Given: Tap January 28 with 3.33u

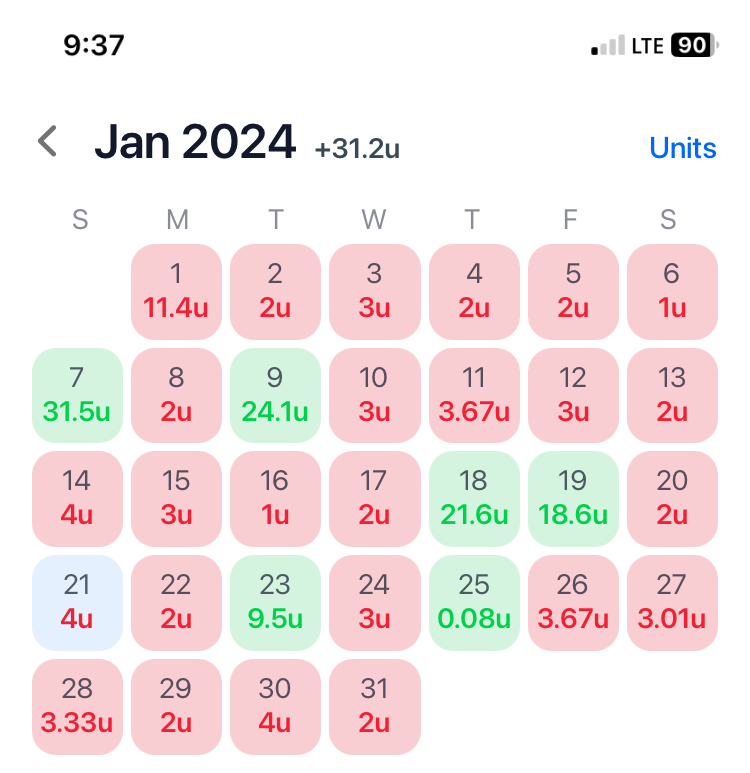Looking at the screenshot, I should [77, 707].
